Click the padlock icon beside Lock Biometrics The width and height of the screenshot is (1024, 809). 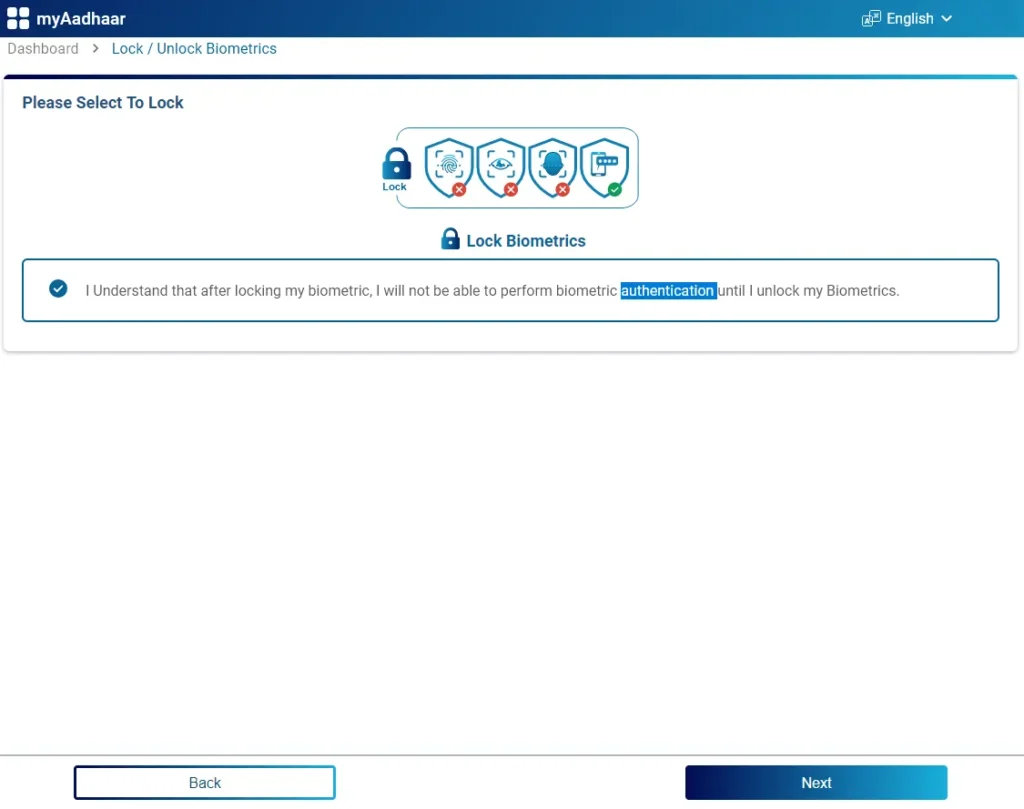[450, 239]
